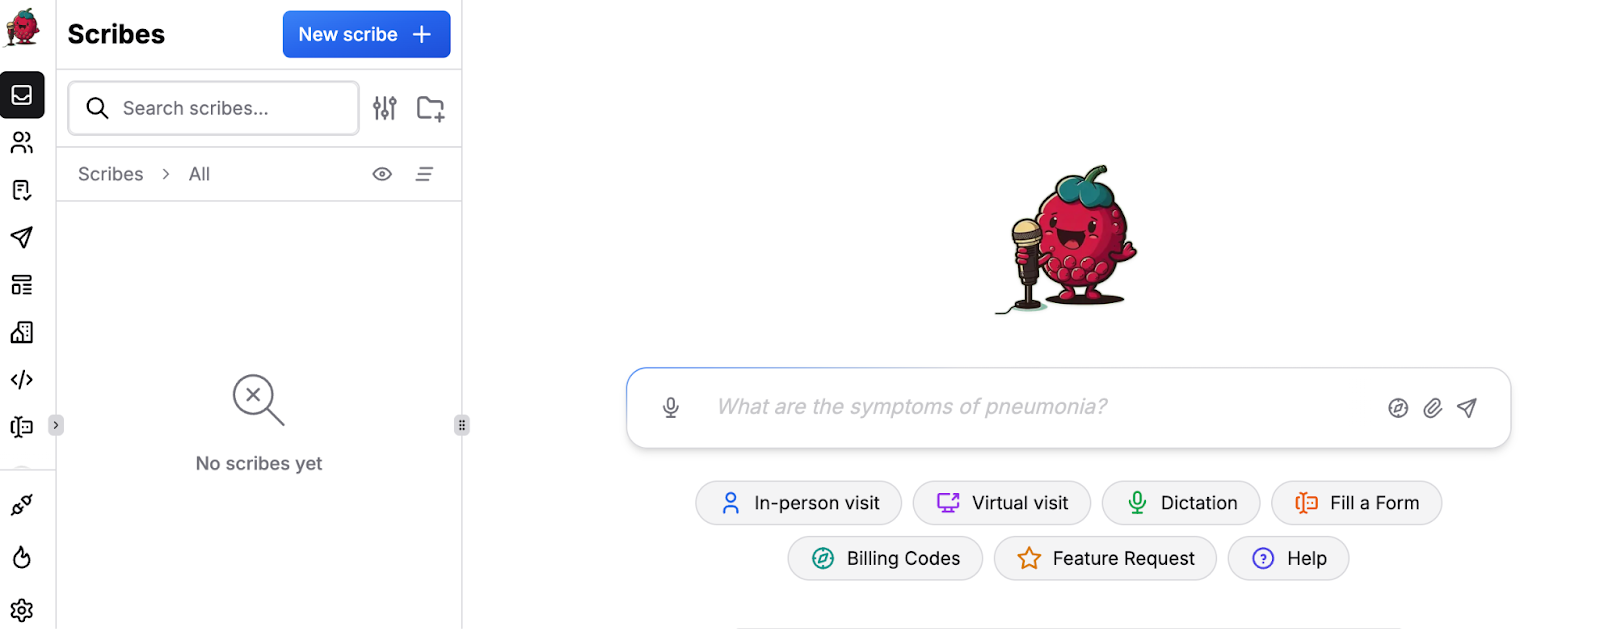Click the flame icon near the sidebar bottom

pyautogui.click(x=22, y=557)
